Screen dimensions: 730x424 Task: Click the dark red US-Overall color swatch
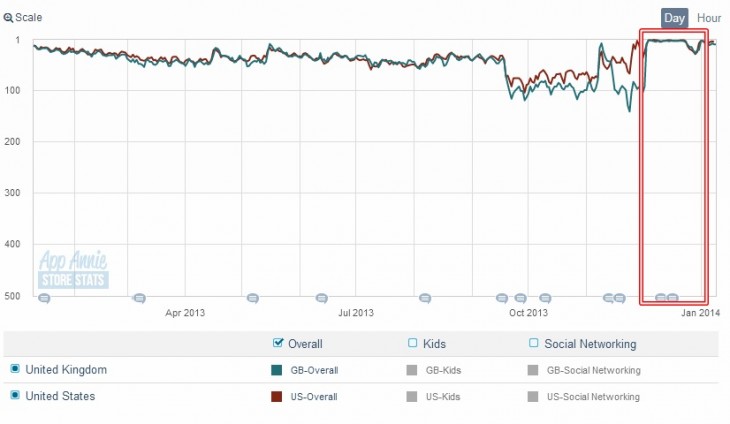[278, 396]
